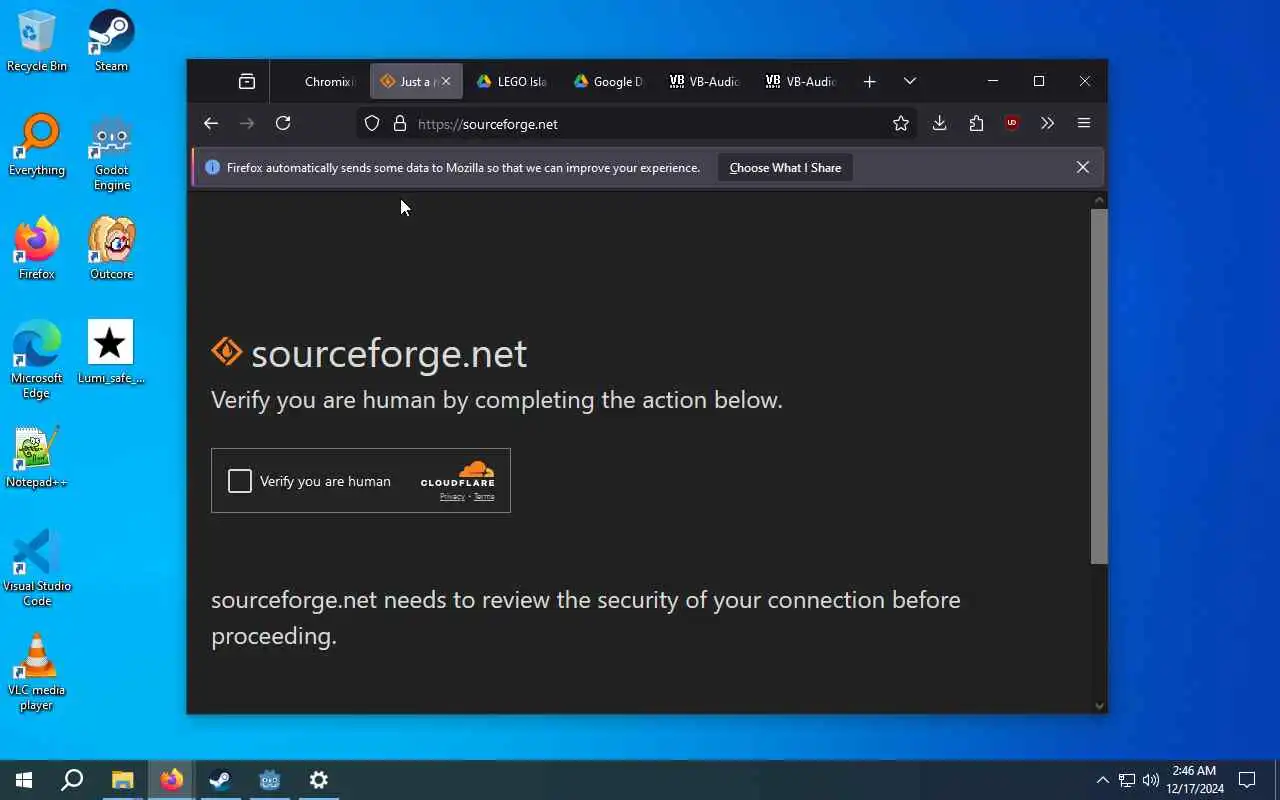The image size is (1280, 800).
Task: Select Steam desktop shortcut
Action: [x=111, y=41]
